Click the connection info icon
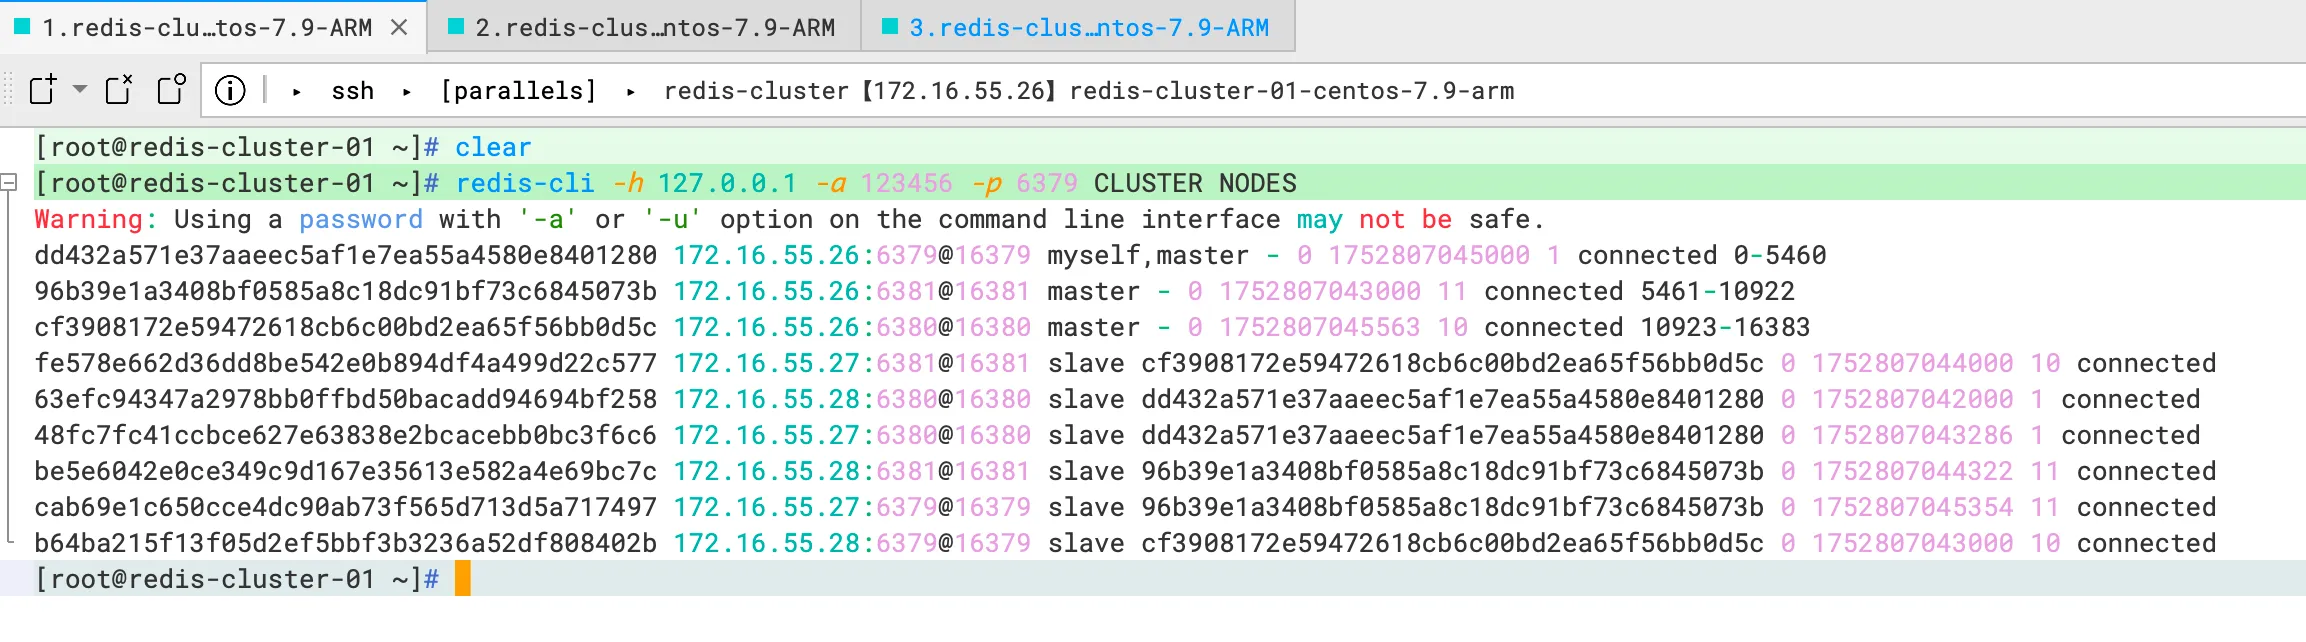This screenshot has height=642, width=2306. click(x=230, y=90)
